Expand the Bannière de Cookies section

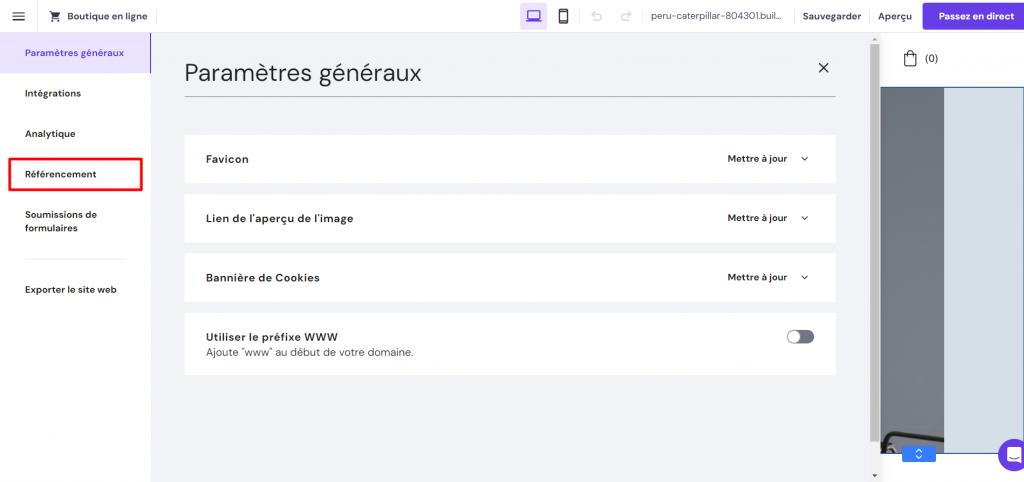click(x=510, y=278)
